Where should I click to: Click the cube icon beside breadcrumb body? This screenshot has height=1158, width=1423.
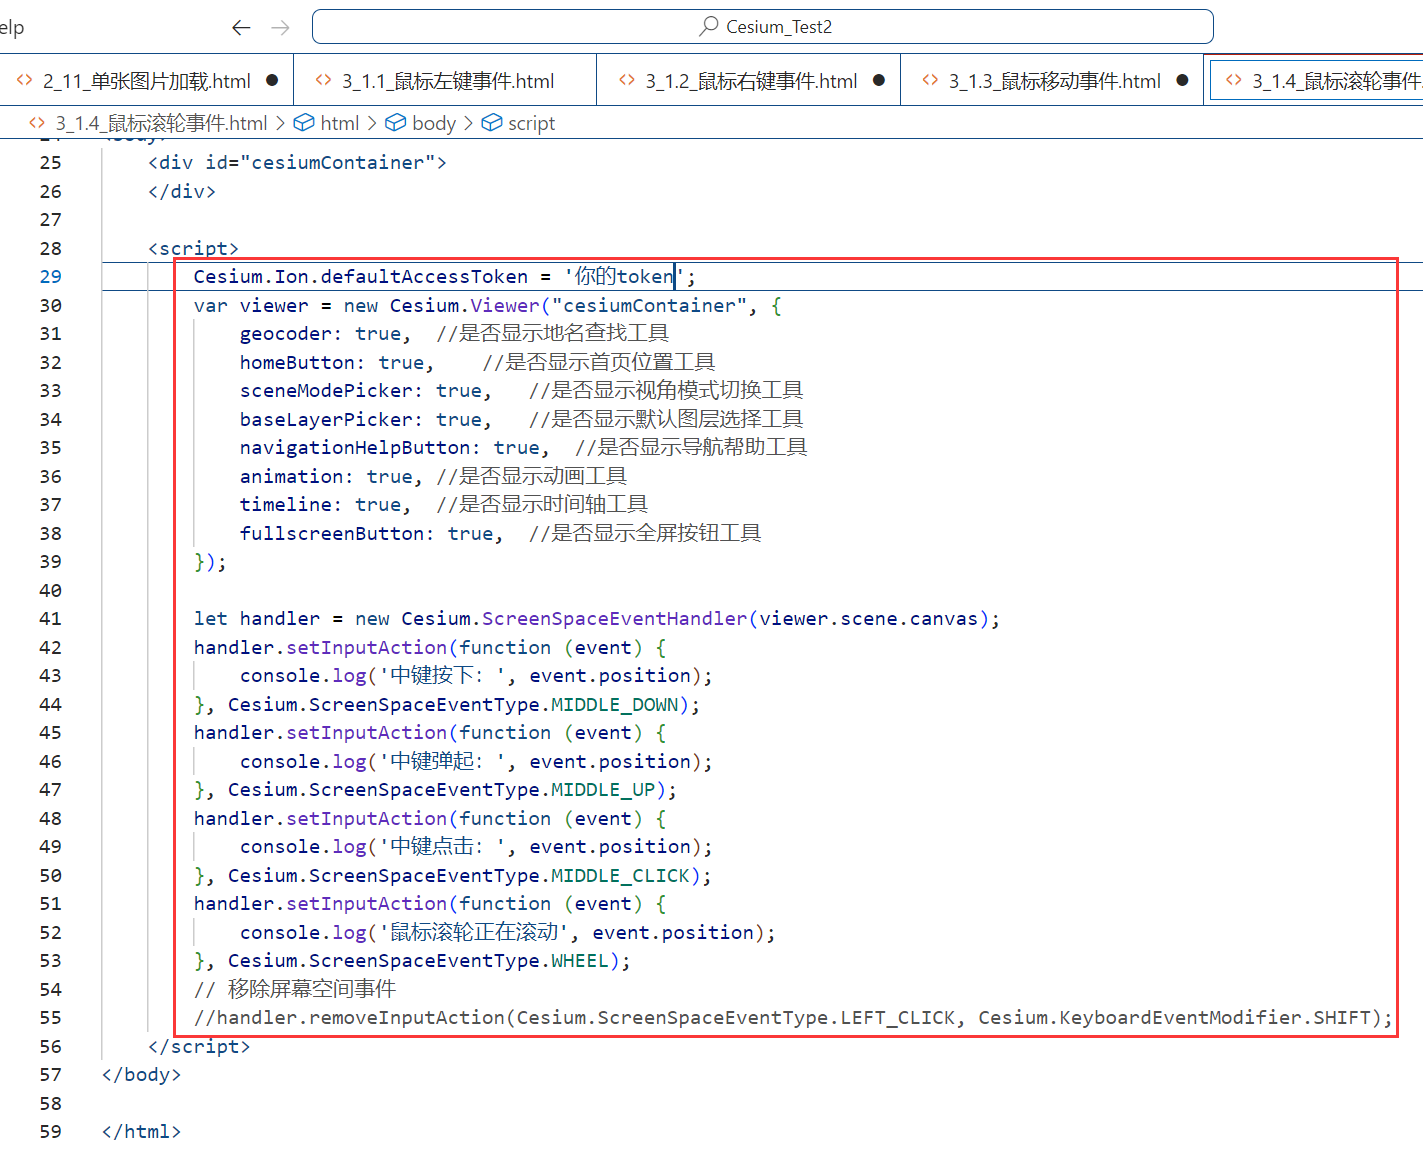pos(396,123)
